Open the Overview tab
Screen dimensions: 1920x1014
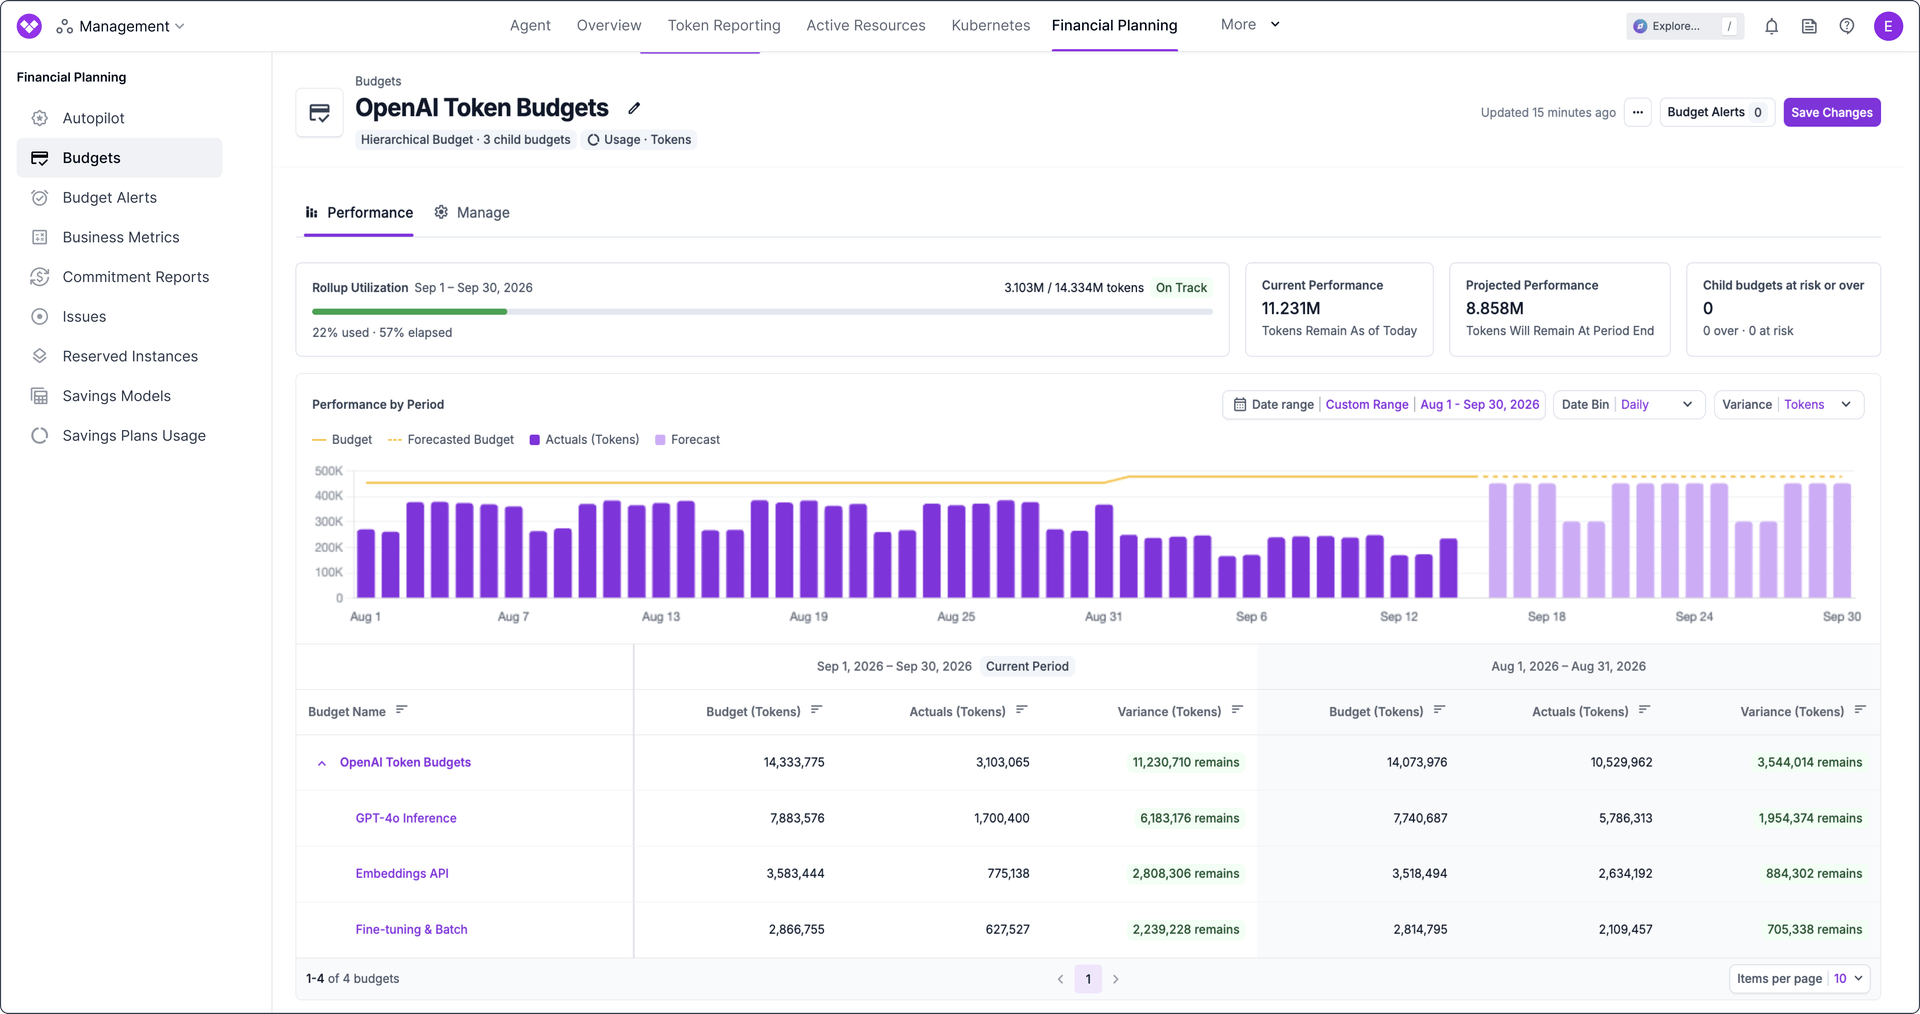click(609, 25)
